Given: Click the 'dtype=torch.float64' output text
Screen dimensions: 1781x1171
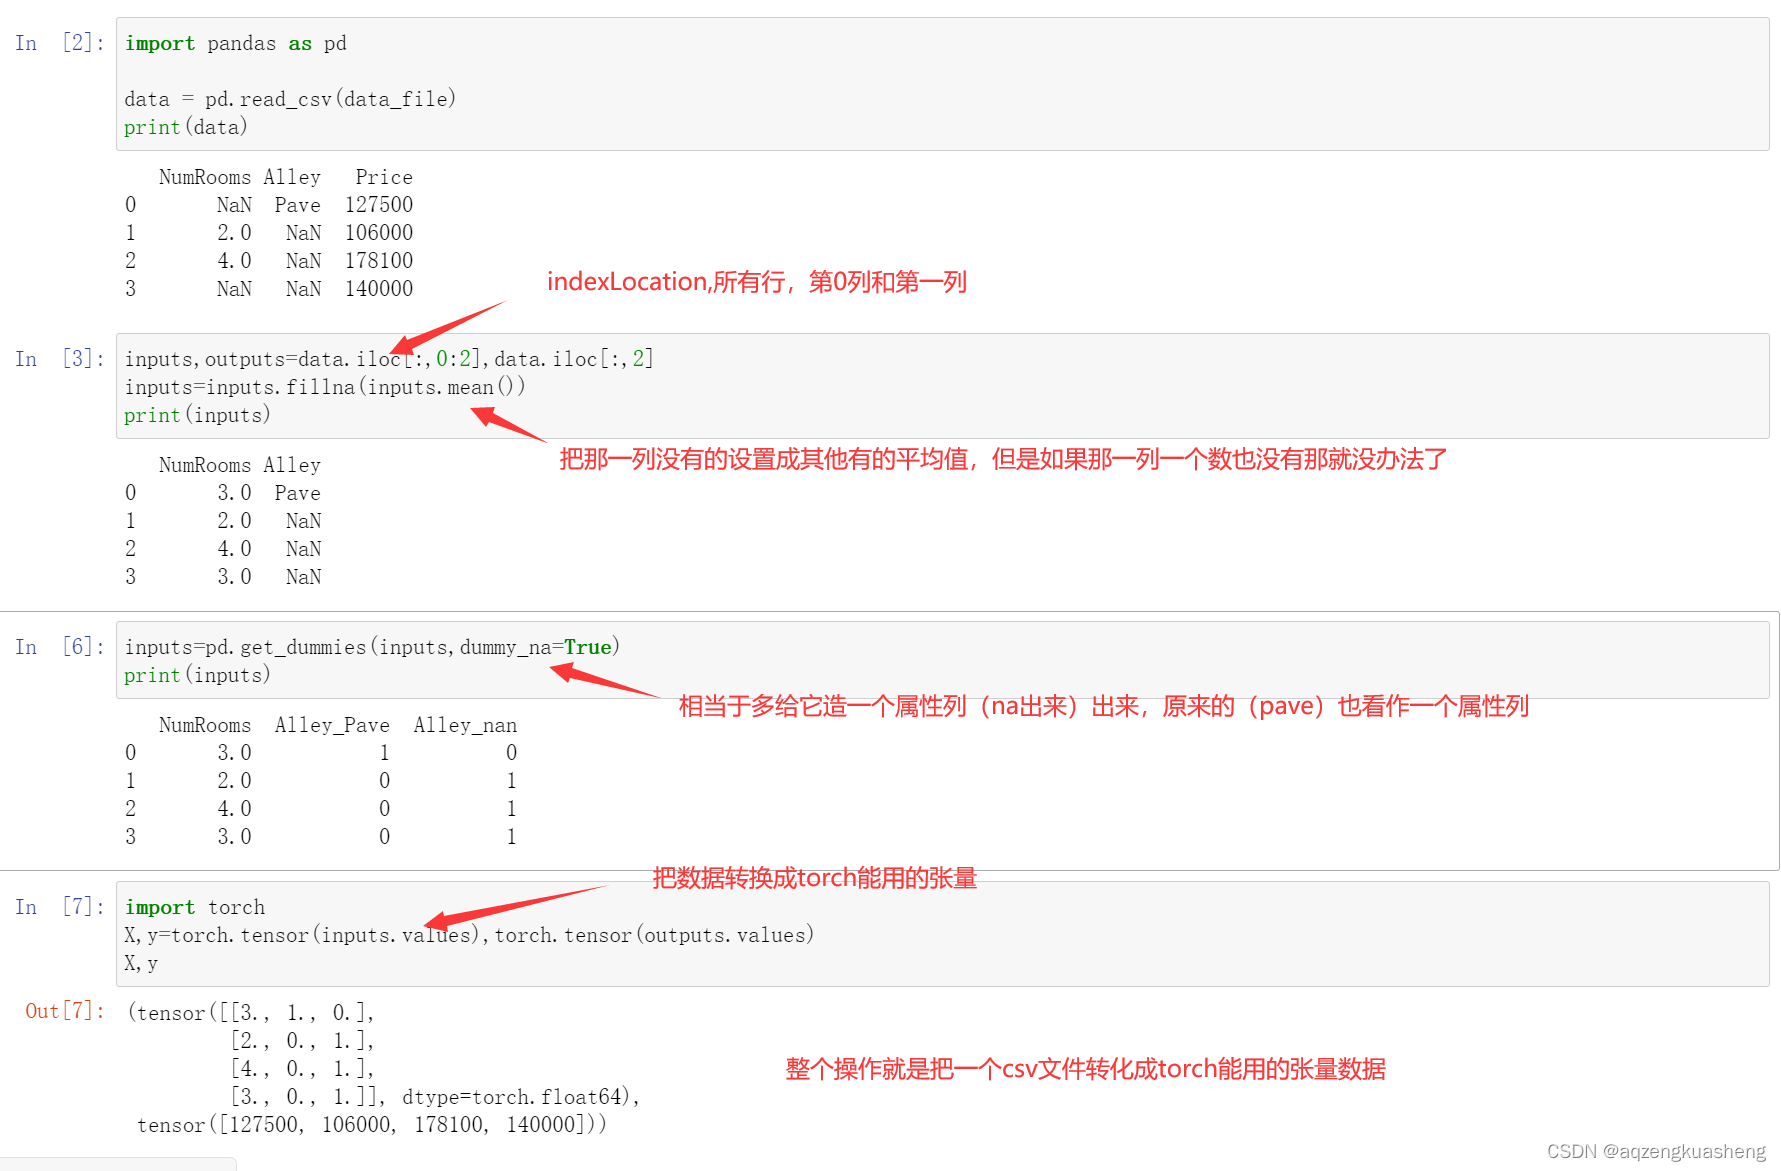Looking at the screenshot, I should 516,1097.
